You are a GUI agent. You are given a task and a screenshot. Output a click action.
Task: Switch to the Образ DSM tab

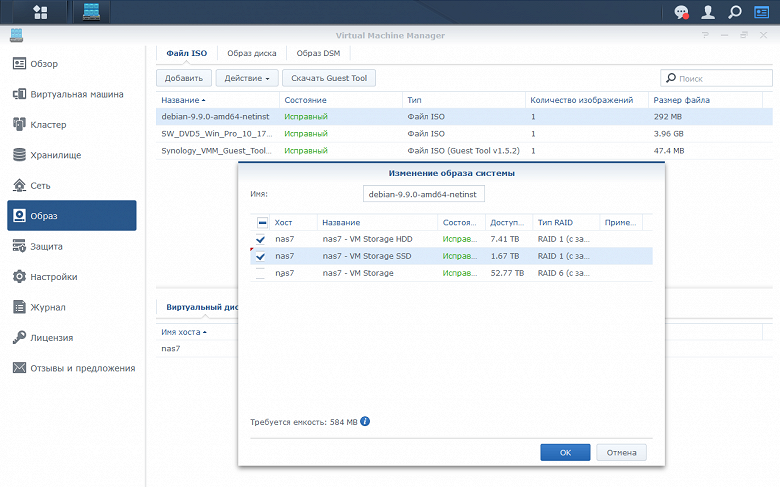pos(316,53)
